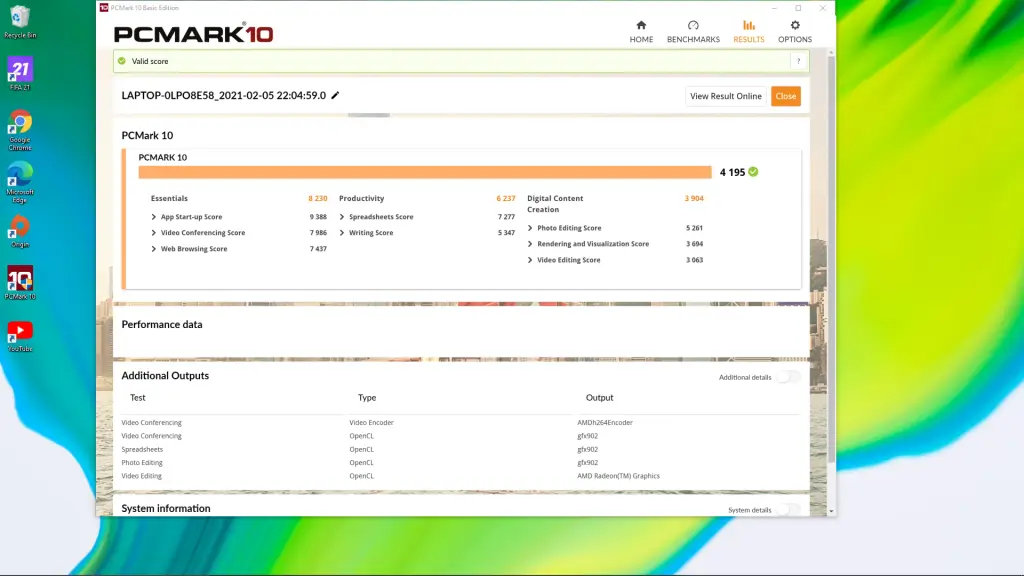Open the Results tab
This screenshot has height=576, width=1024.
[x=748, y=31]
